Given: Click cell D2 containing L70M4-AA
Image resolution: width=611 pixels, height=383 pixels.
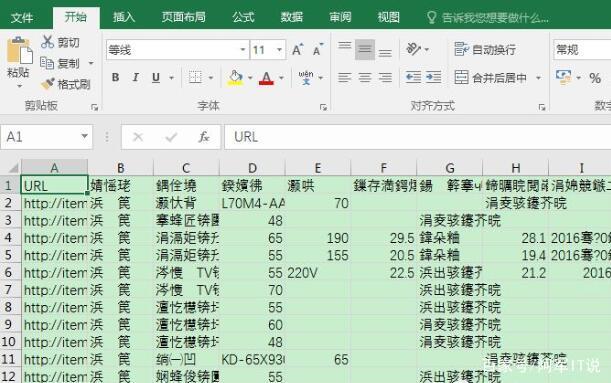Looking at the screenshot, I should coord(252,203).
